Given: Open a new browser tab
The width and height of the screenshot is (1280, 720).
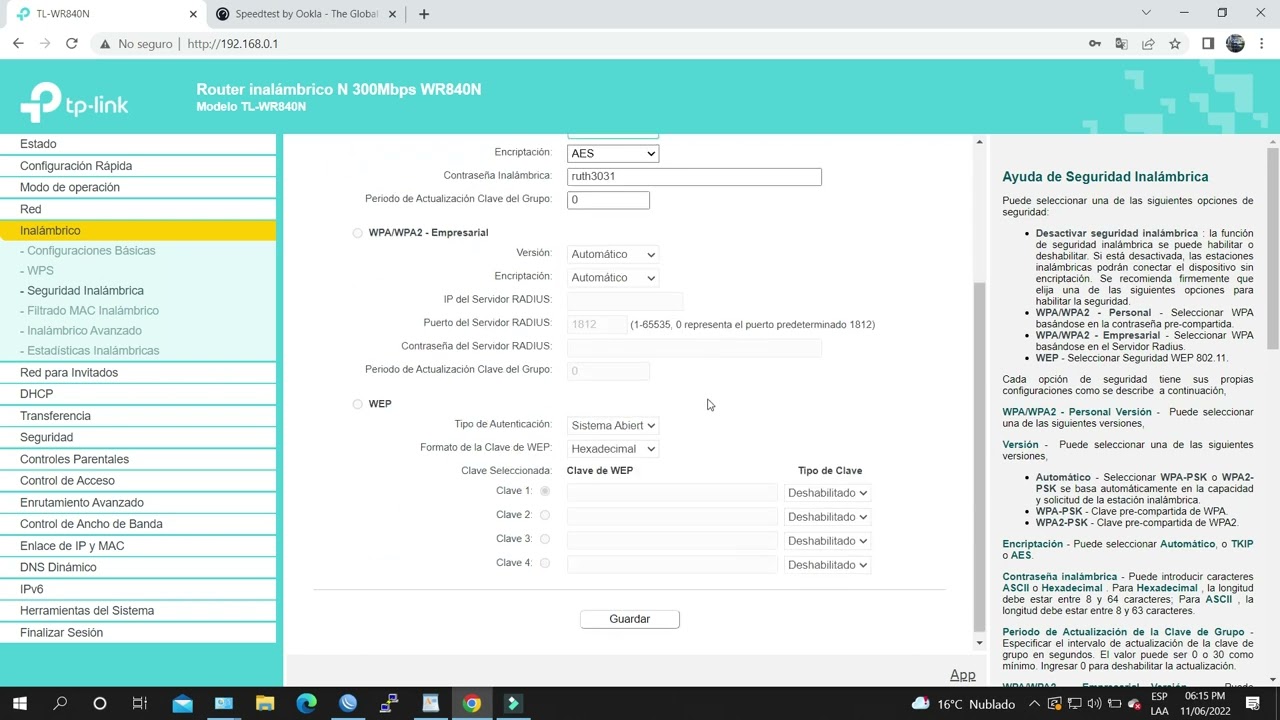Looking at the screenshot, I should point(424,14).
